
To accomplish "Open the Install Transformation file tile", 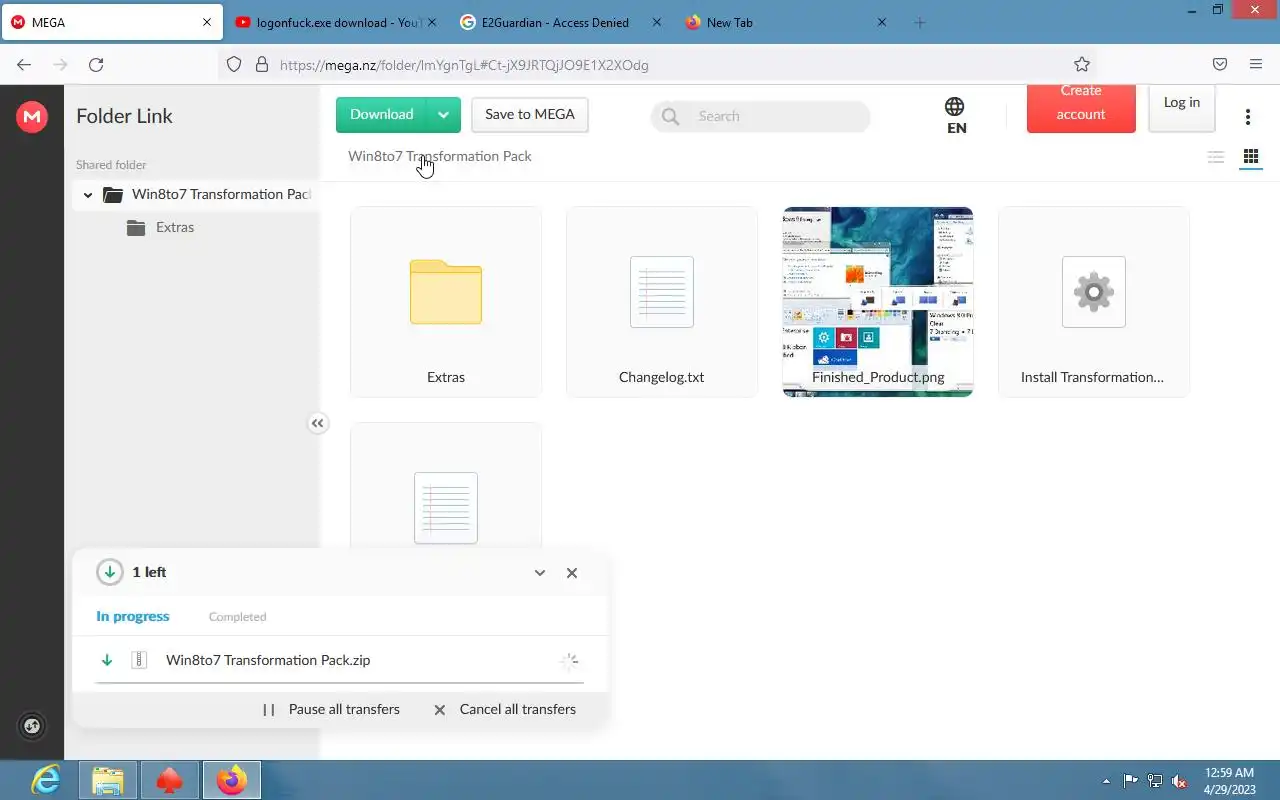I will pyautogui.click(x=1094, y=302).
